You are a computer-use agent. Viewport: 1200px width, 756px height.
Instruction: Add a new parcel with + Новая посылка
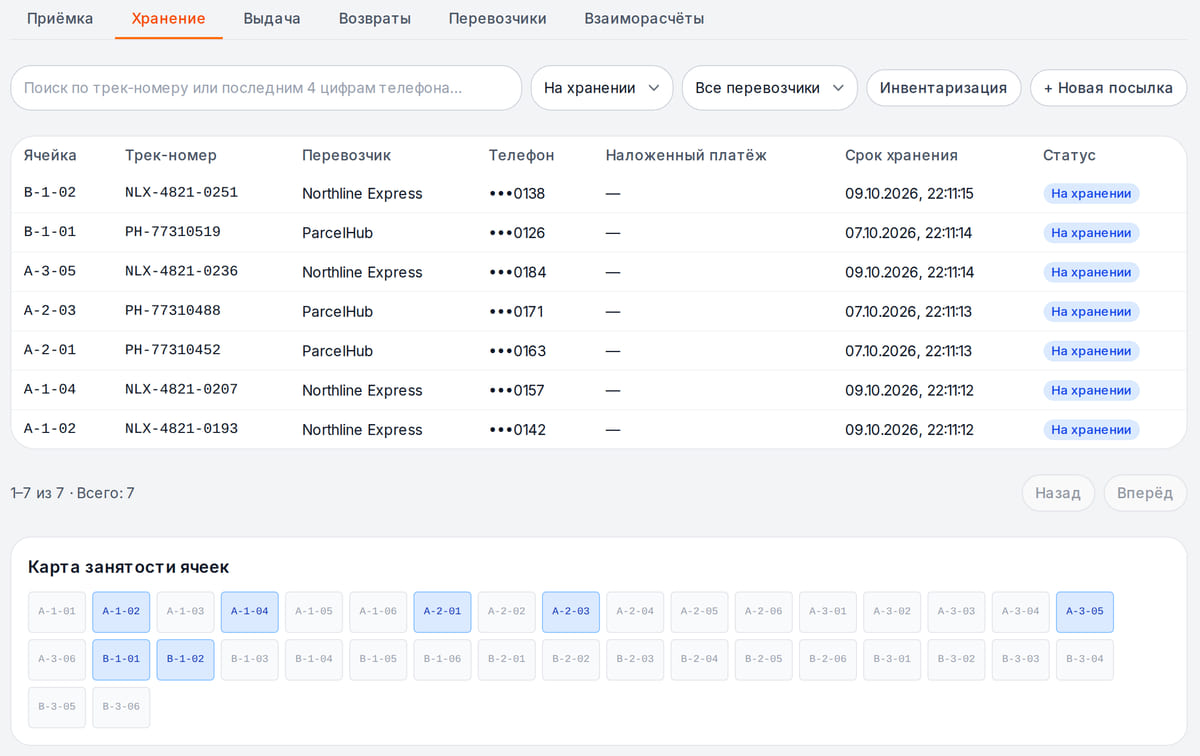click(x=1108, y=88)
